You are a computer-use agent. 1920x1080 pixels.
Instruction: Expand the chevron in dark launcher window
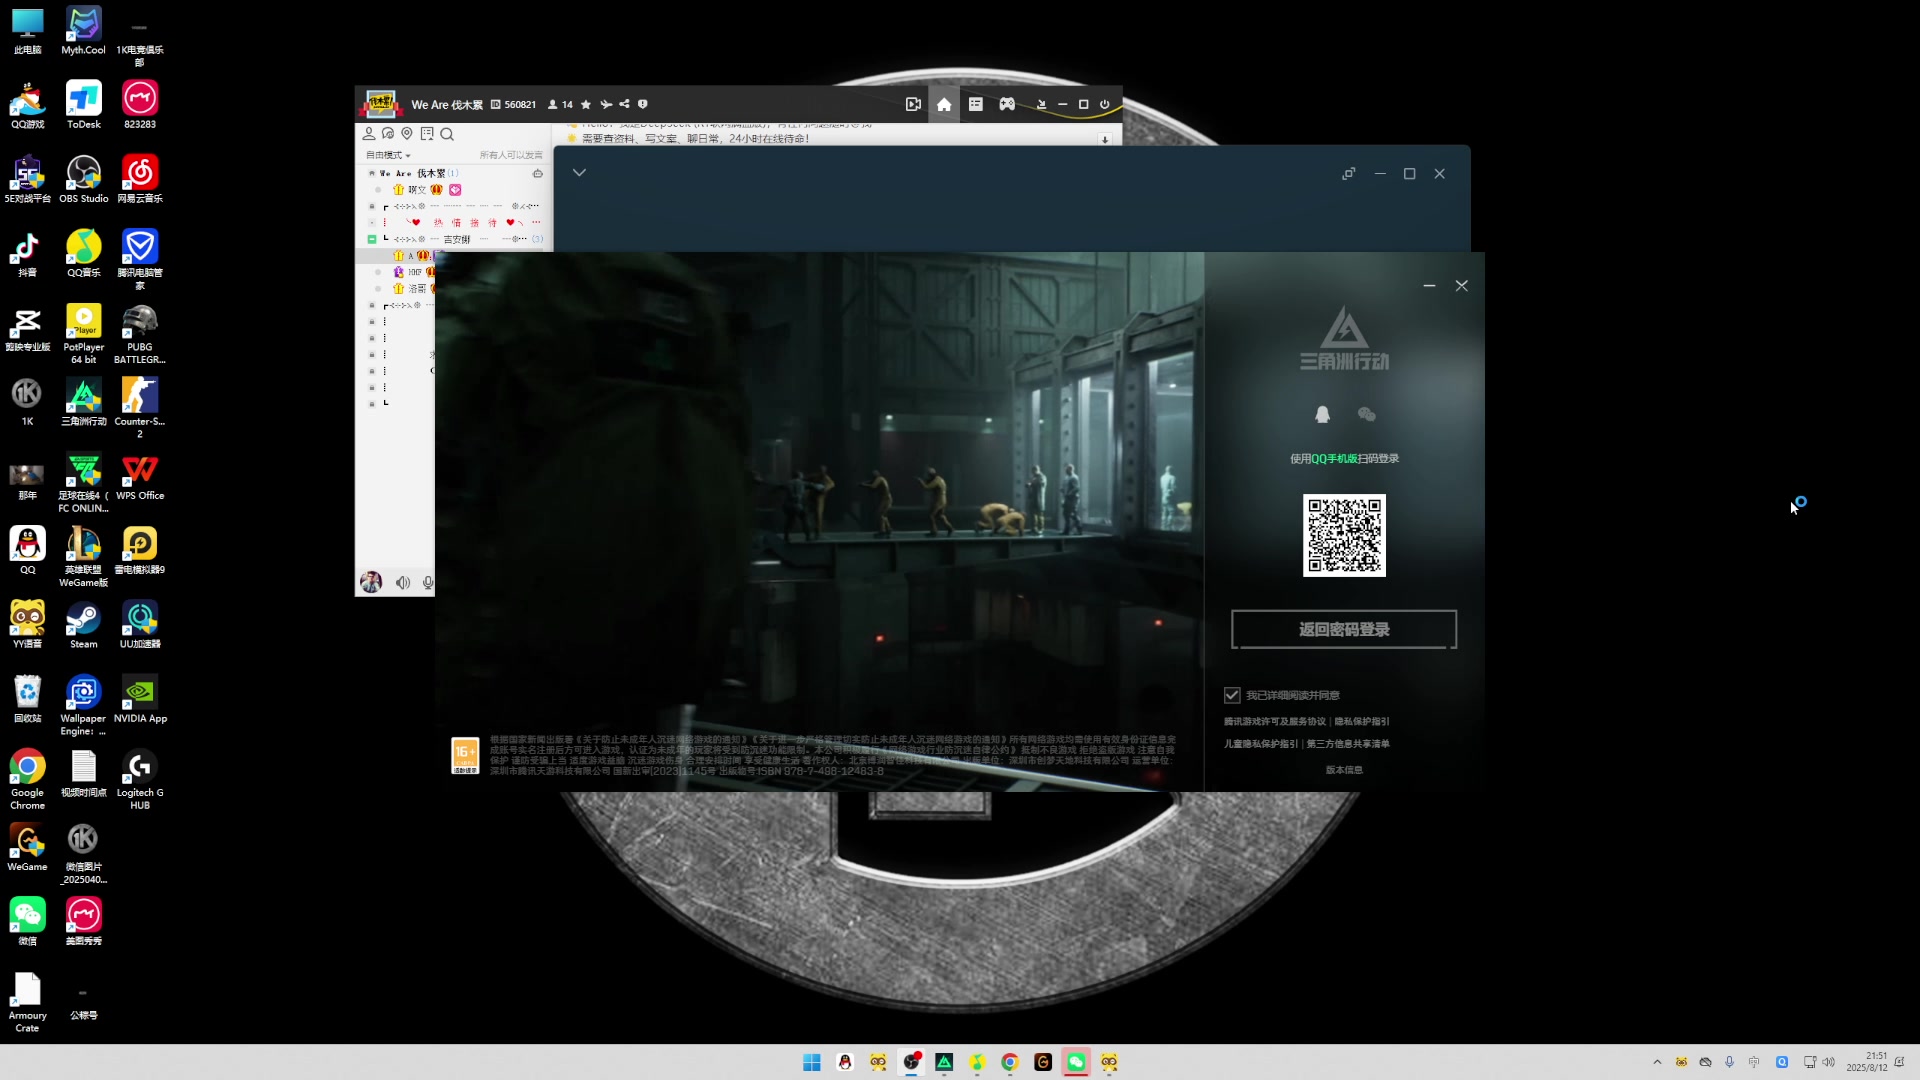pyautogui.click(x=579, y=173)
